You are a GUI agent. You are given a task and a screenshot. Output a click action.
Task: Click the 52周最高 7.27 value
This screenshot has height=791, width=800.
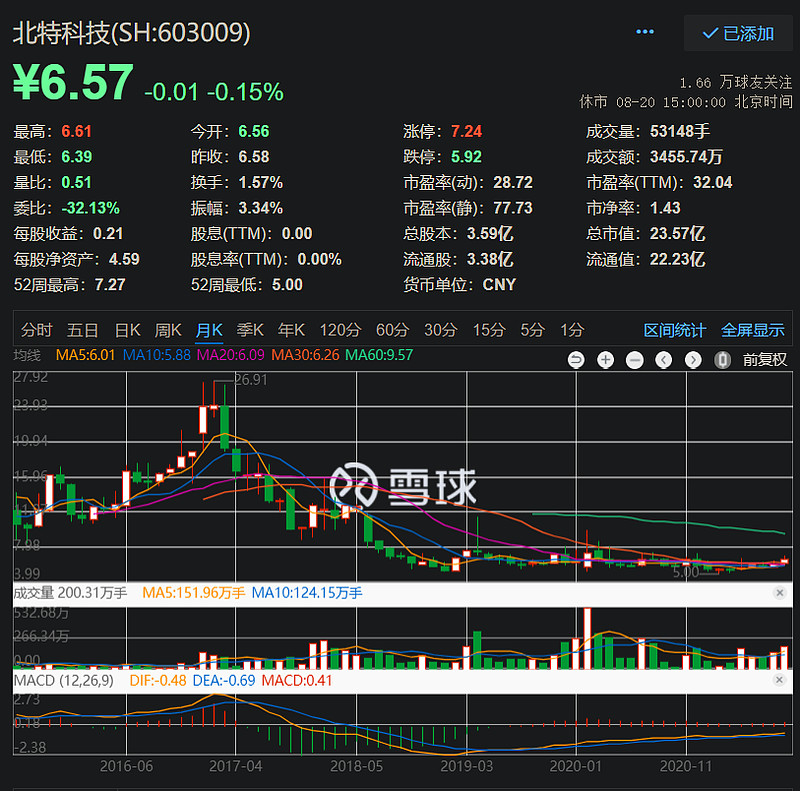coord(110,285)
